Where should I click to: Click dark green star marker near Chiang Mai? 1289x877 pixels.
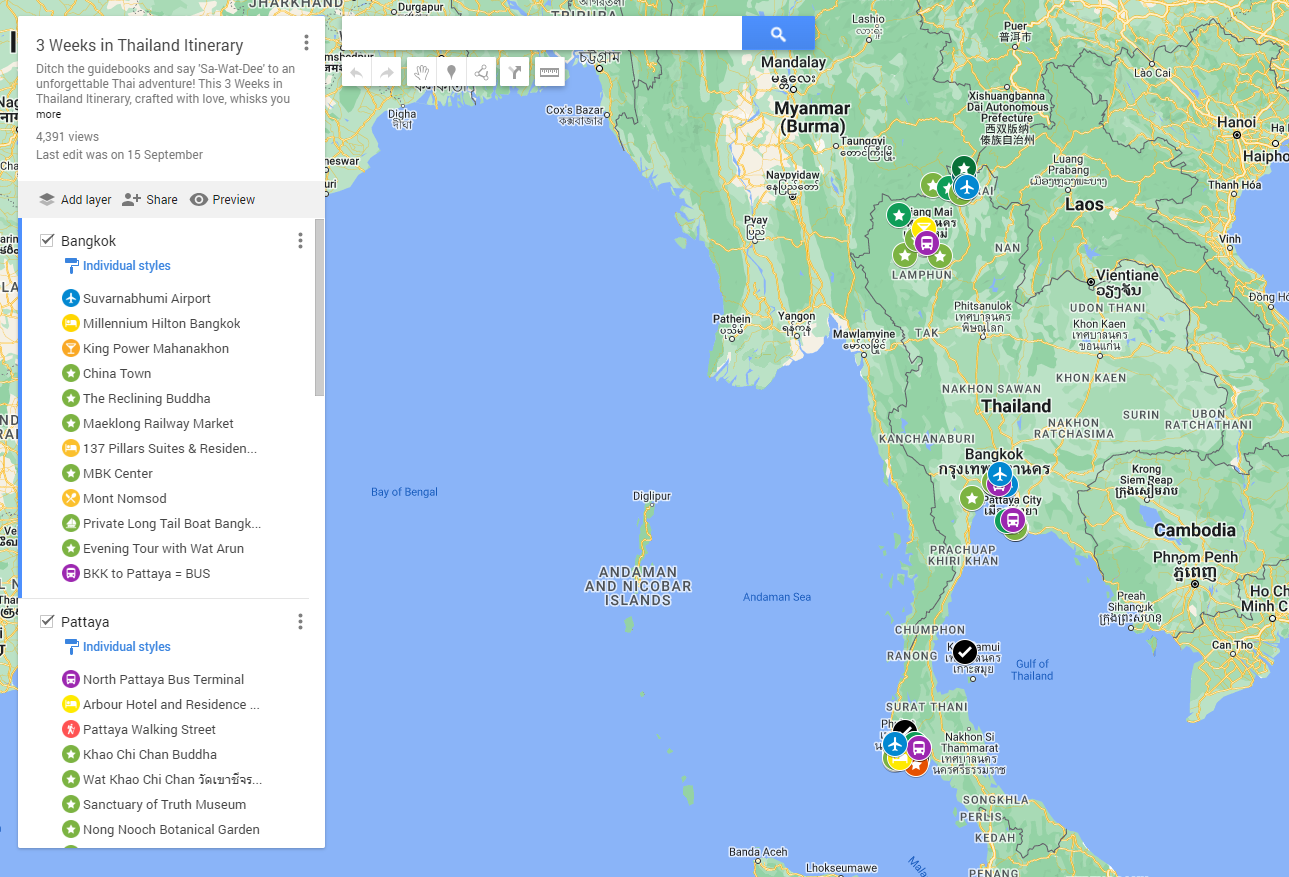pyautogui.click(x=899, y=215)
